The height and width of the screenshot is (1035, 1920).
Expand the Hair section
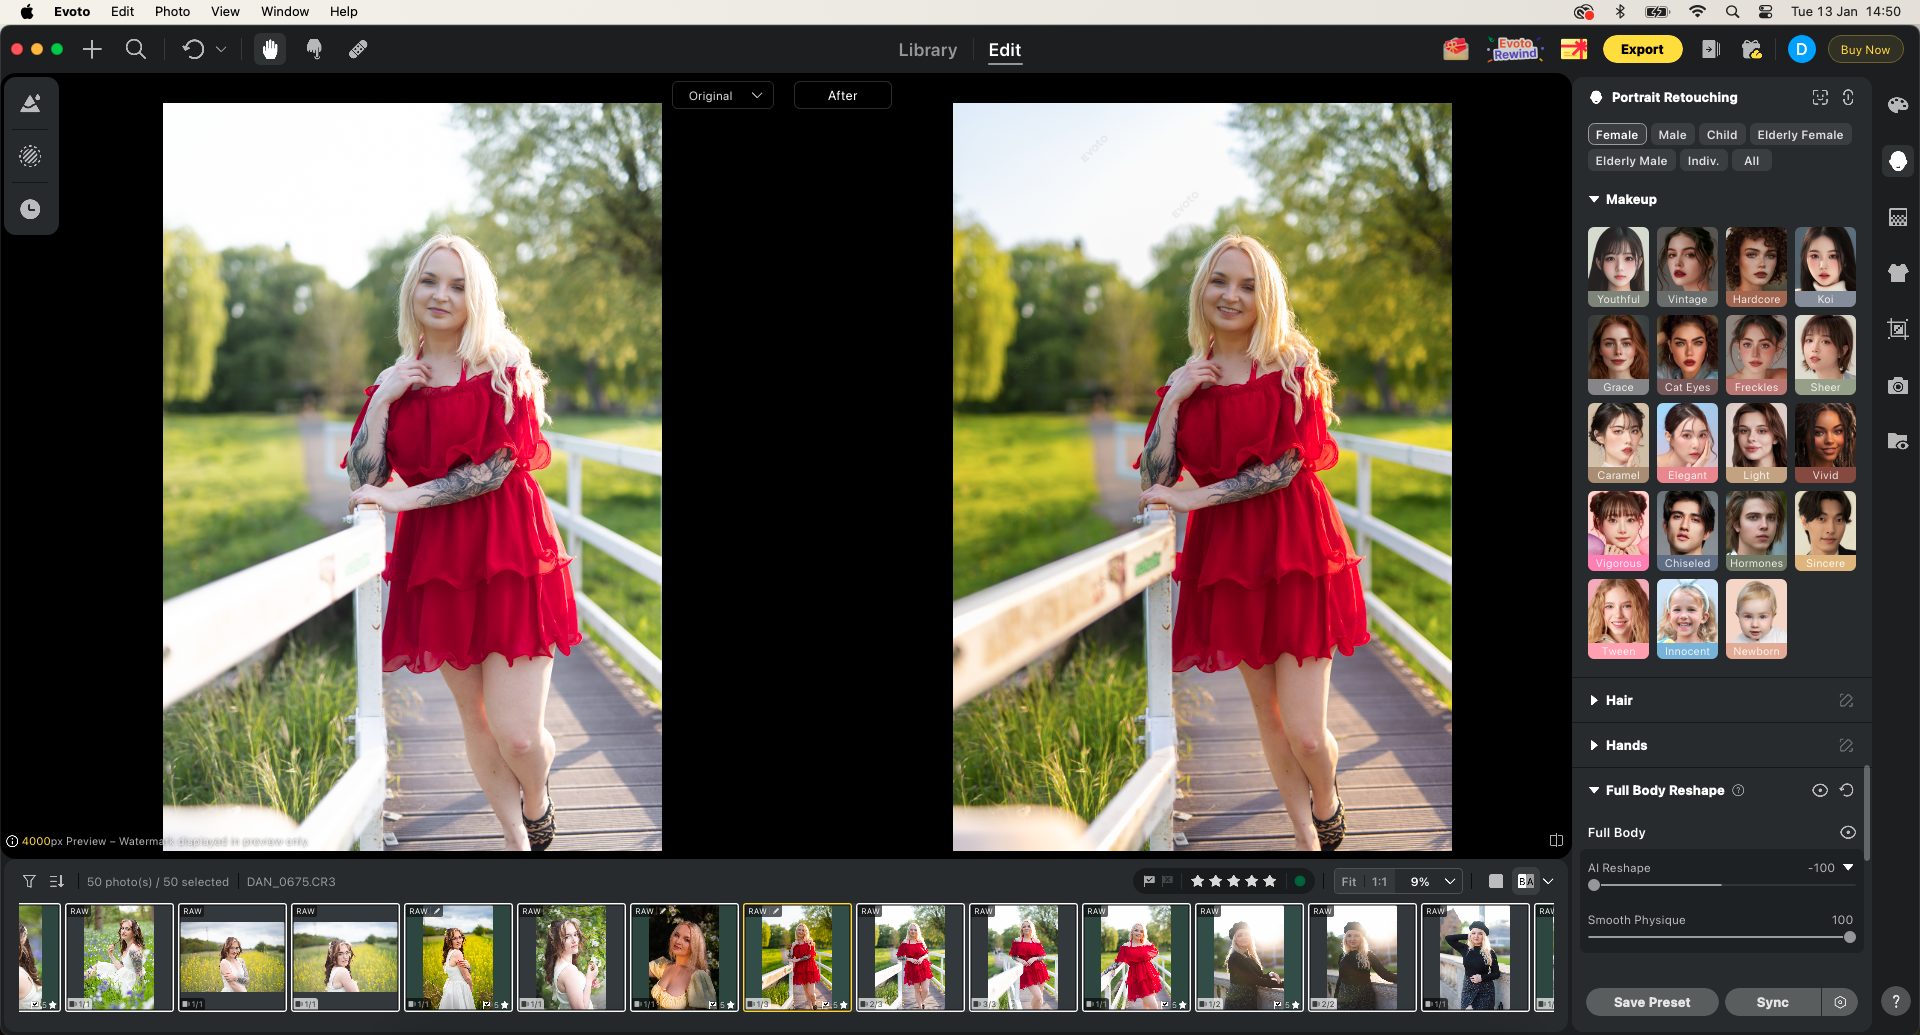1618,700
